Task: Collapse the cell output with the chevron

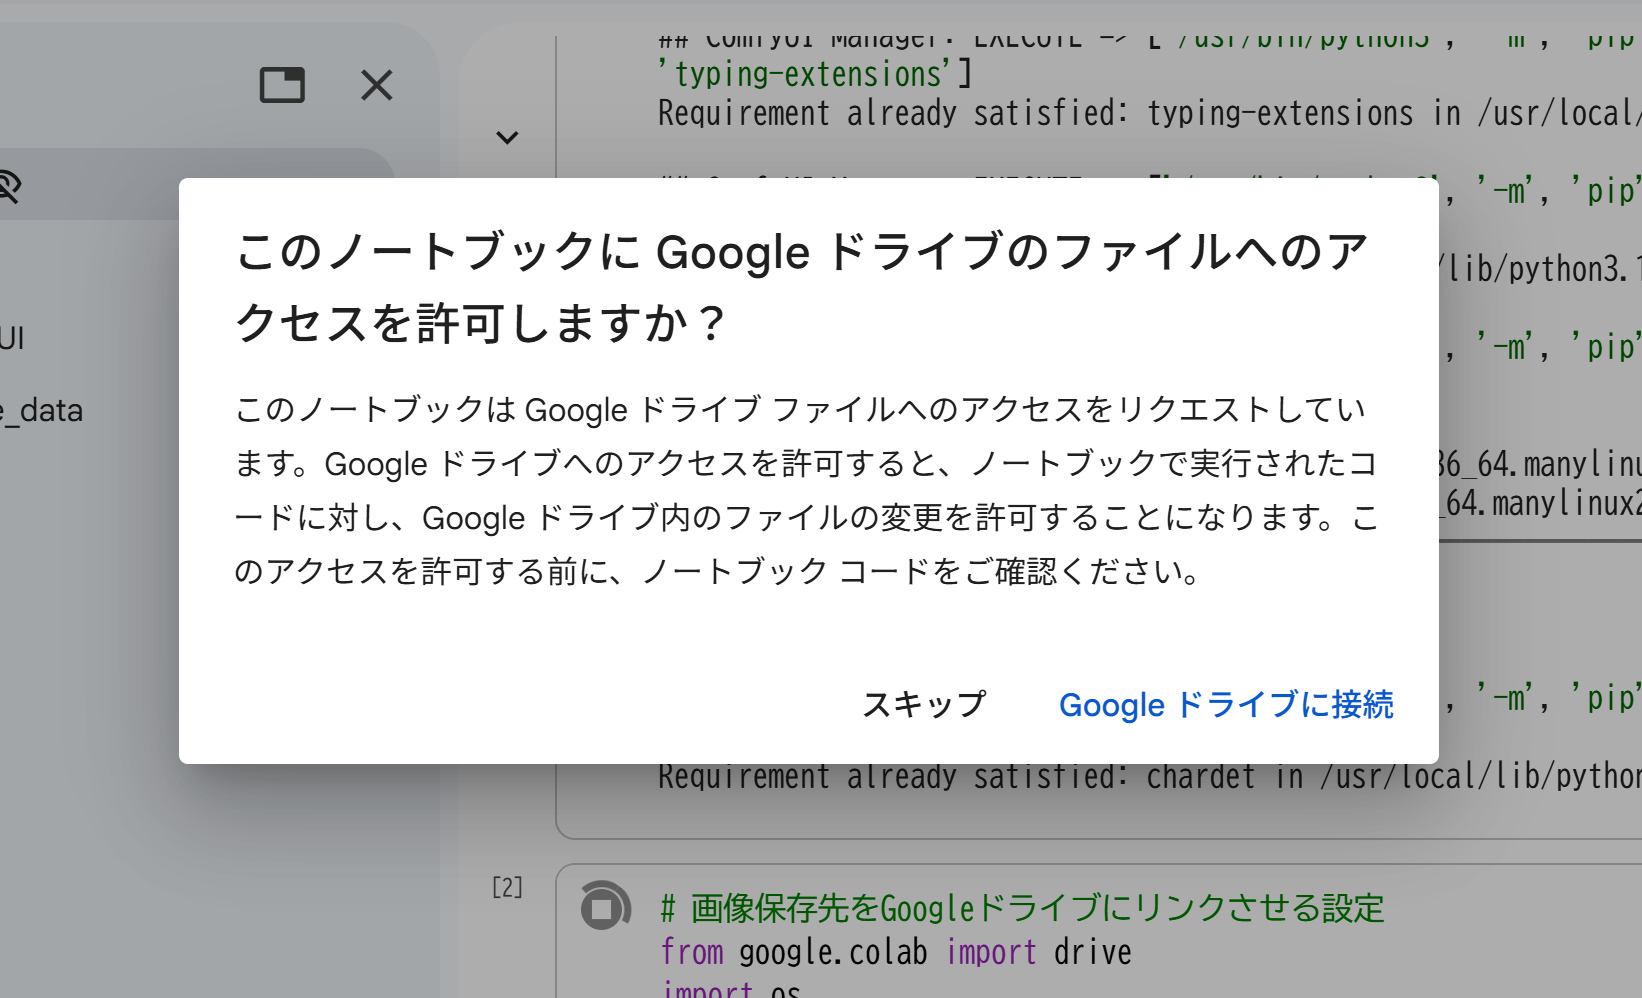Action: click(x=507, y=137)
